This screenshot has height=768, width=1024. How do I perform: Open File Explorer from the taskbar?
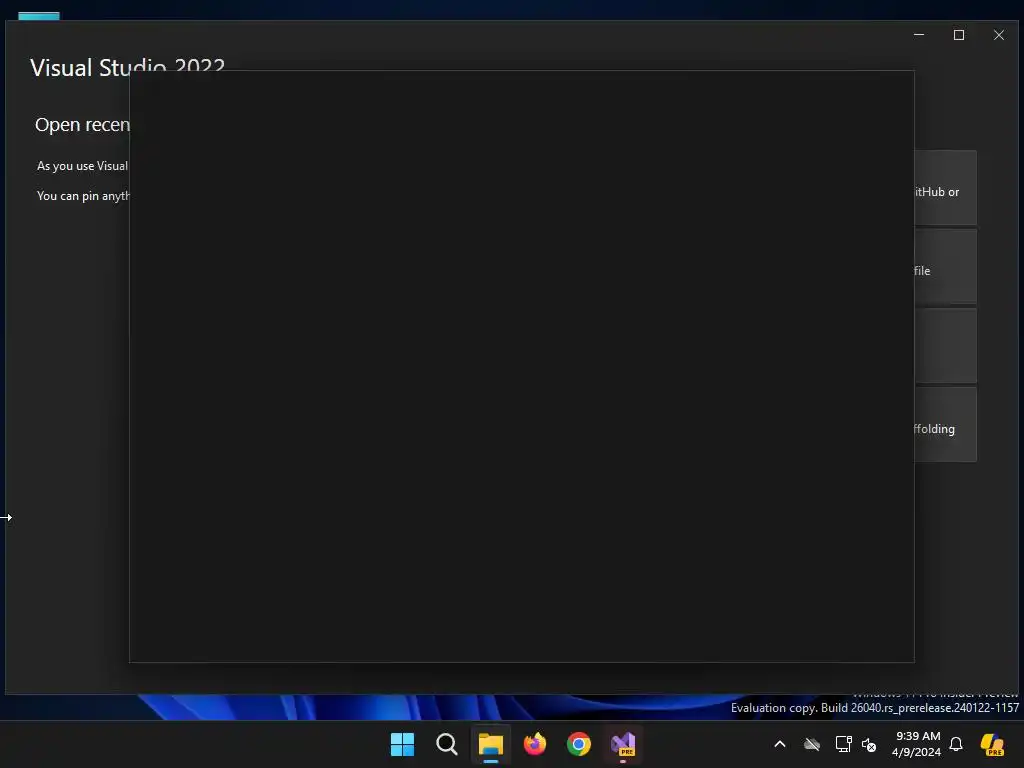[x=490, y=744]
